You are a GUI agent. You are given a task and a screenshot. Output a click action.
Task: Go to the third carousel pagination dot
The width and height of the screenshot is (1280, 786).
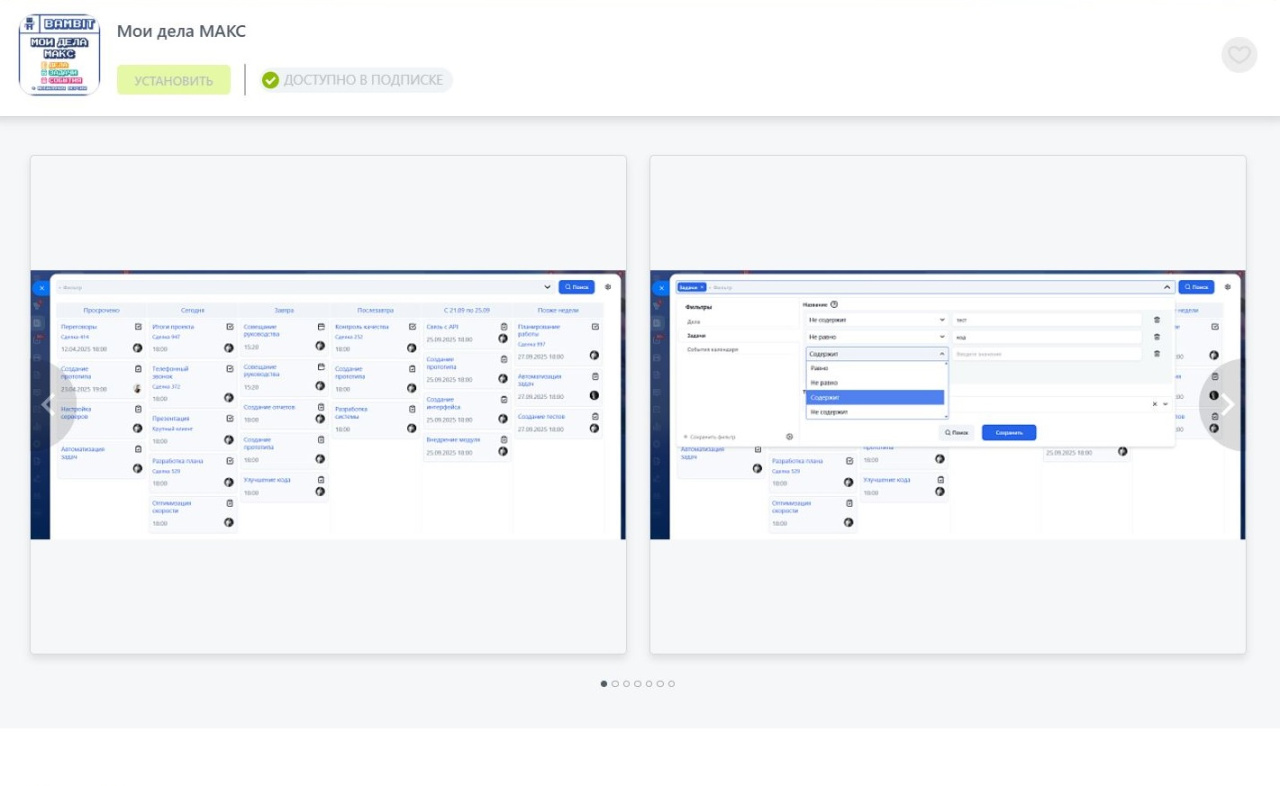pos(627,684)
